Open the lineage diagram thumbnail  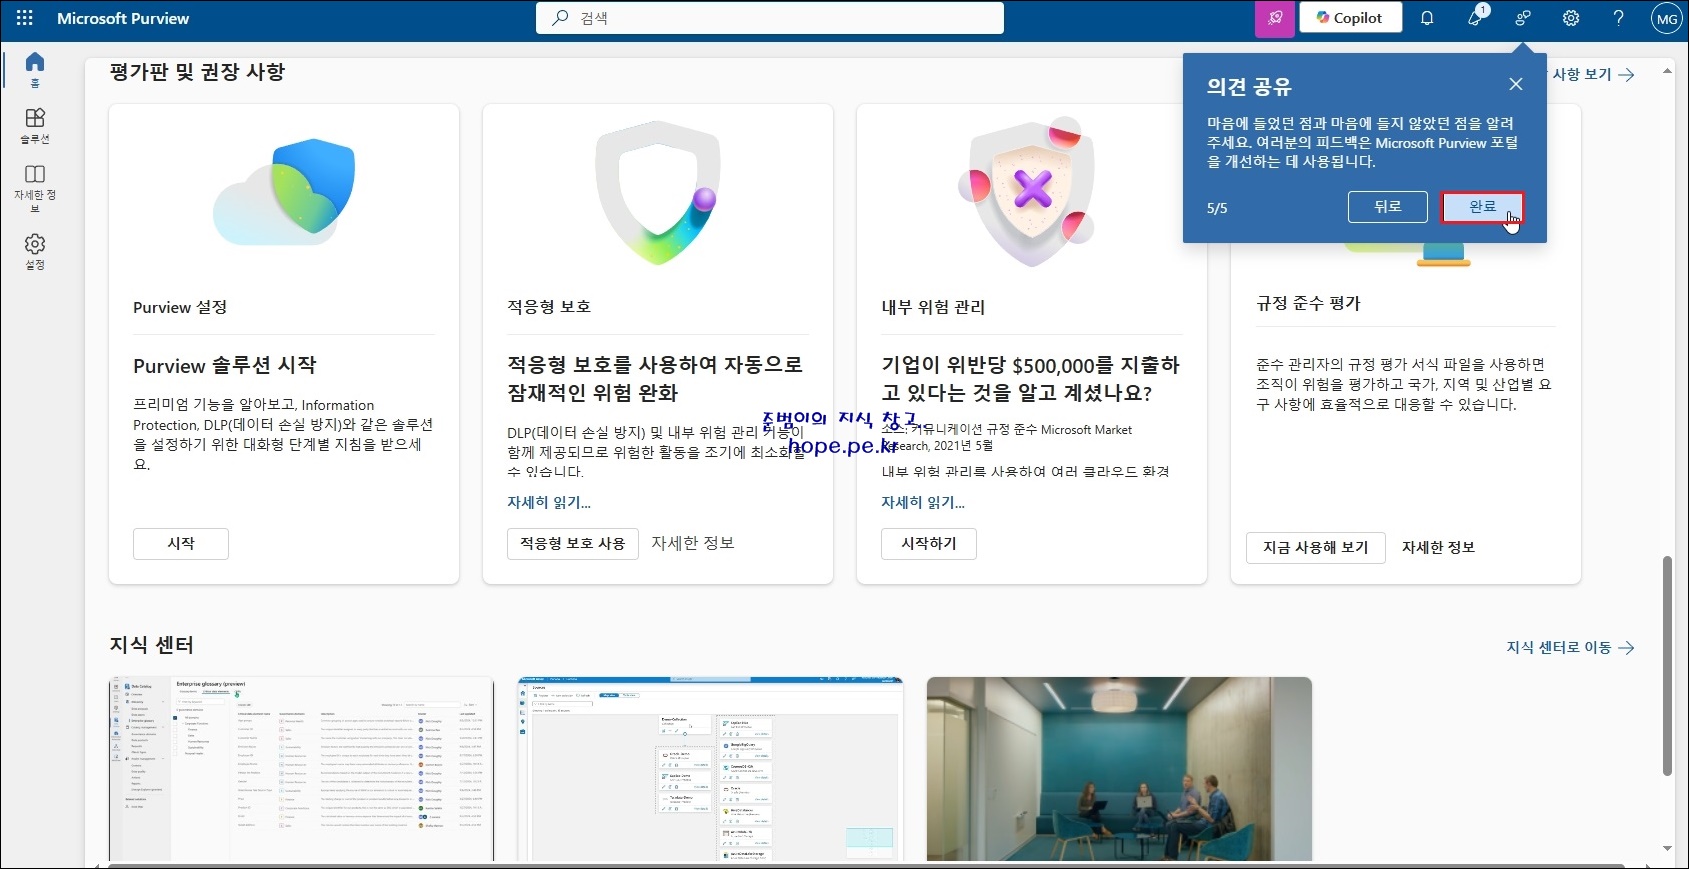click(x=710, y=768)
